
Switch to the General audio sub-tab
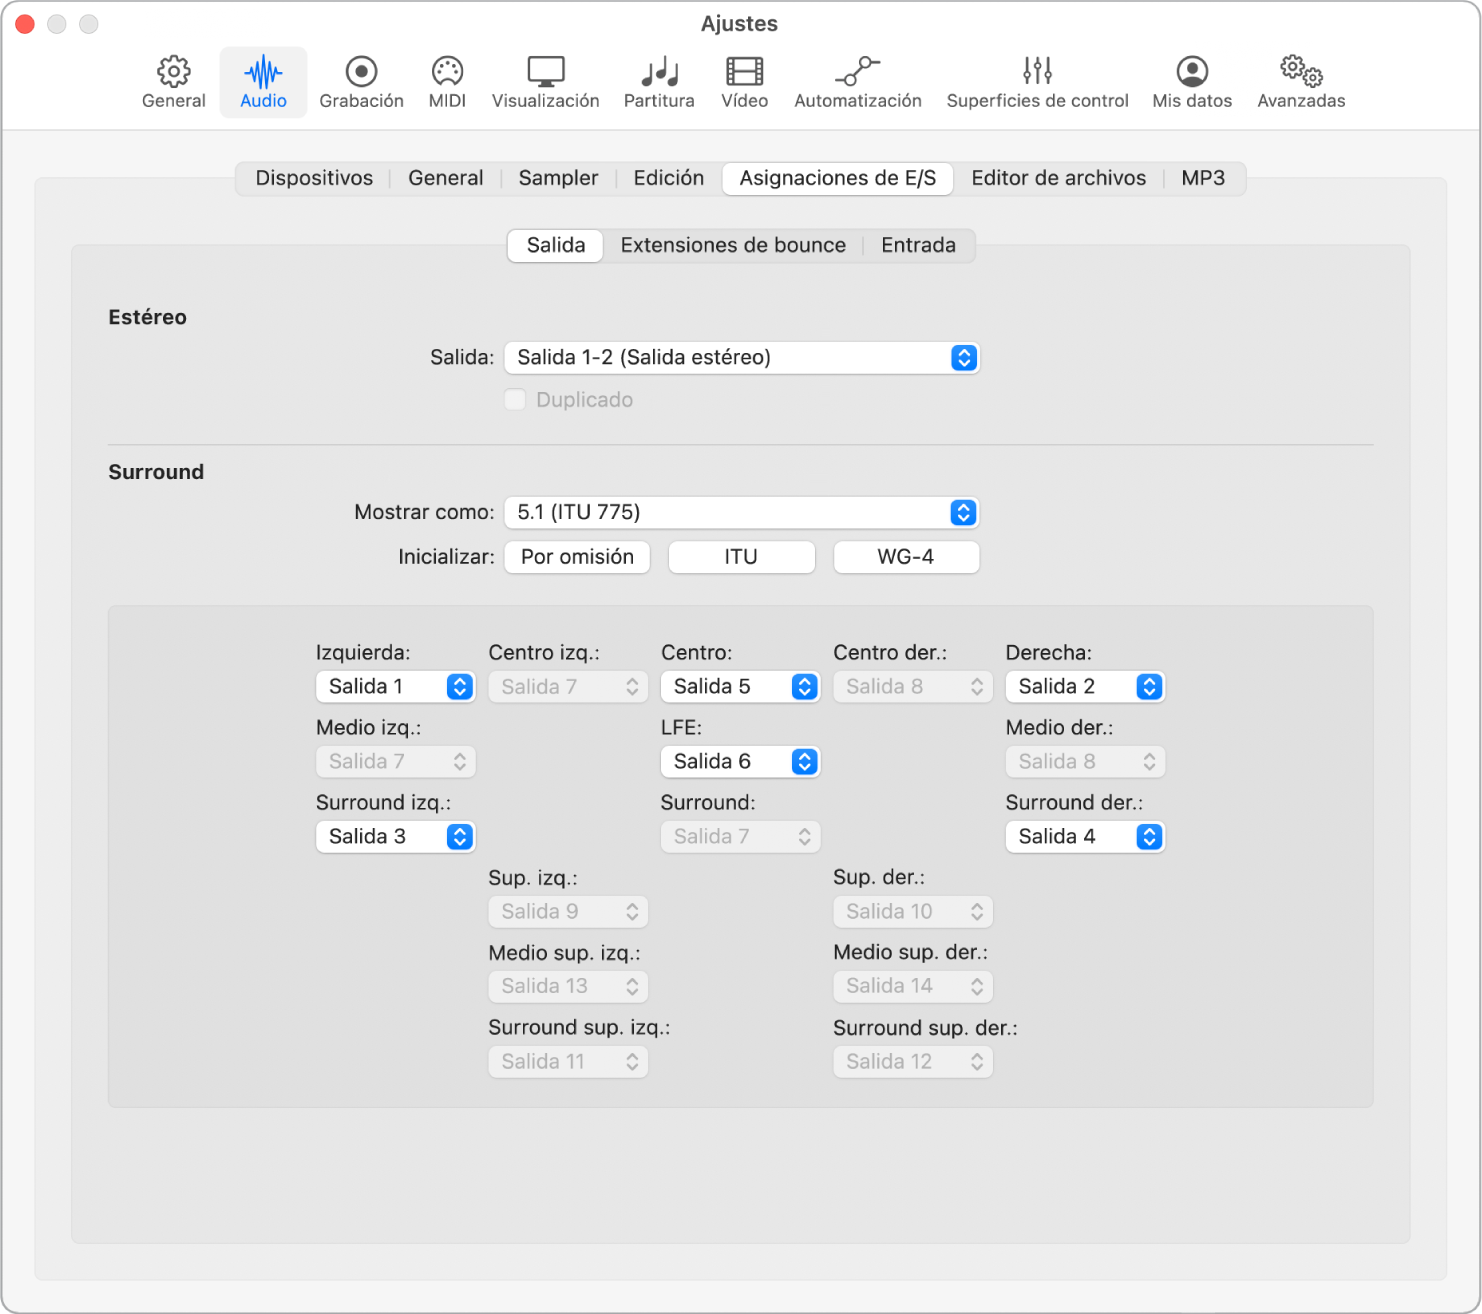point(446,178)
